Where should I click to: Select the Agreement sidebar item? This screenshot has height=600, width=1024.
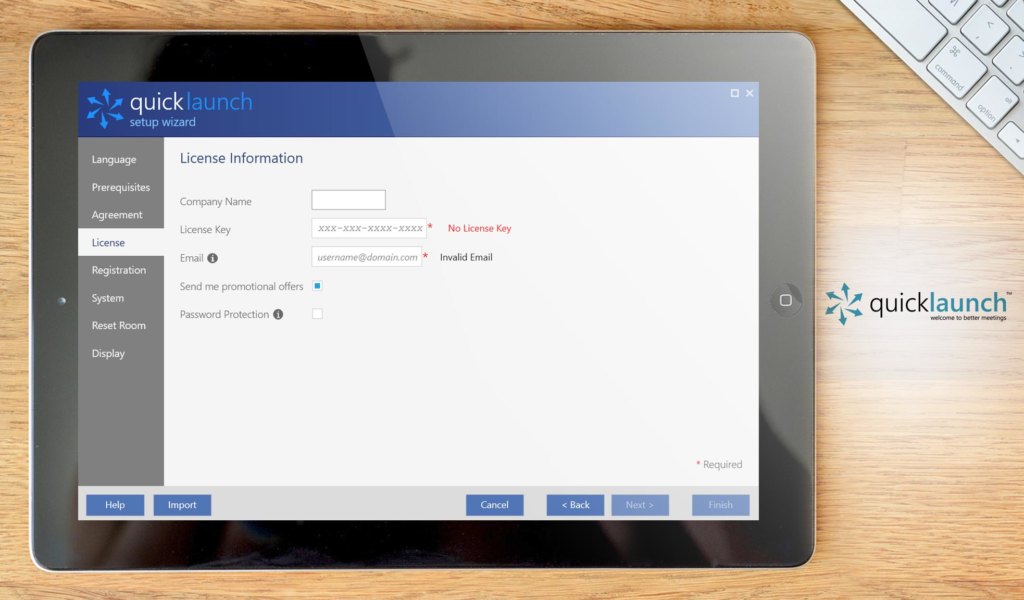coord(117,215)
